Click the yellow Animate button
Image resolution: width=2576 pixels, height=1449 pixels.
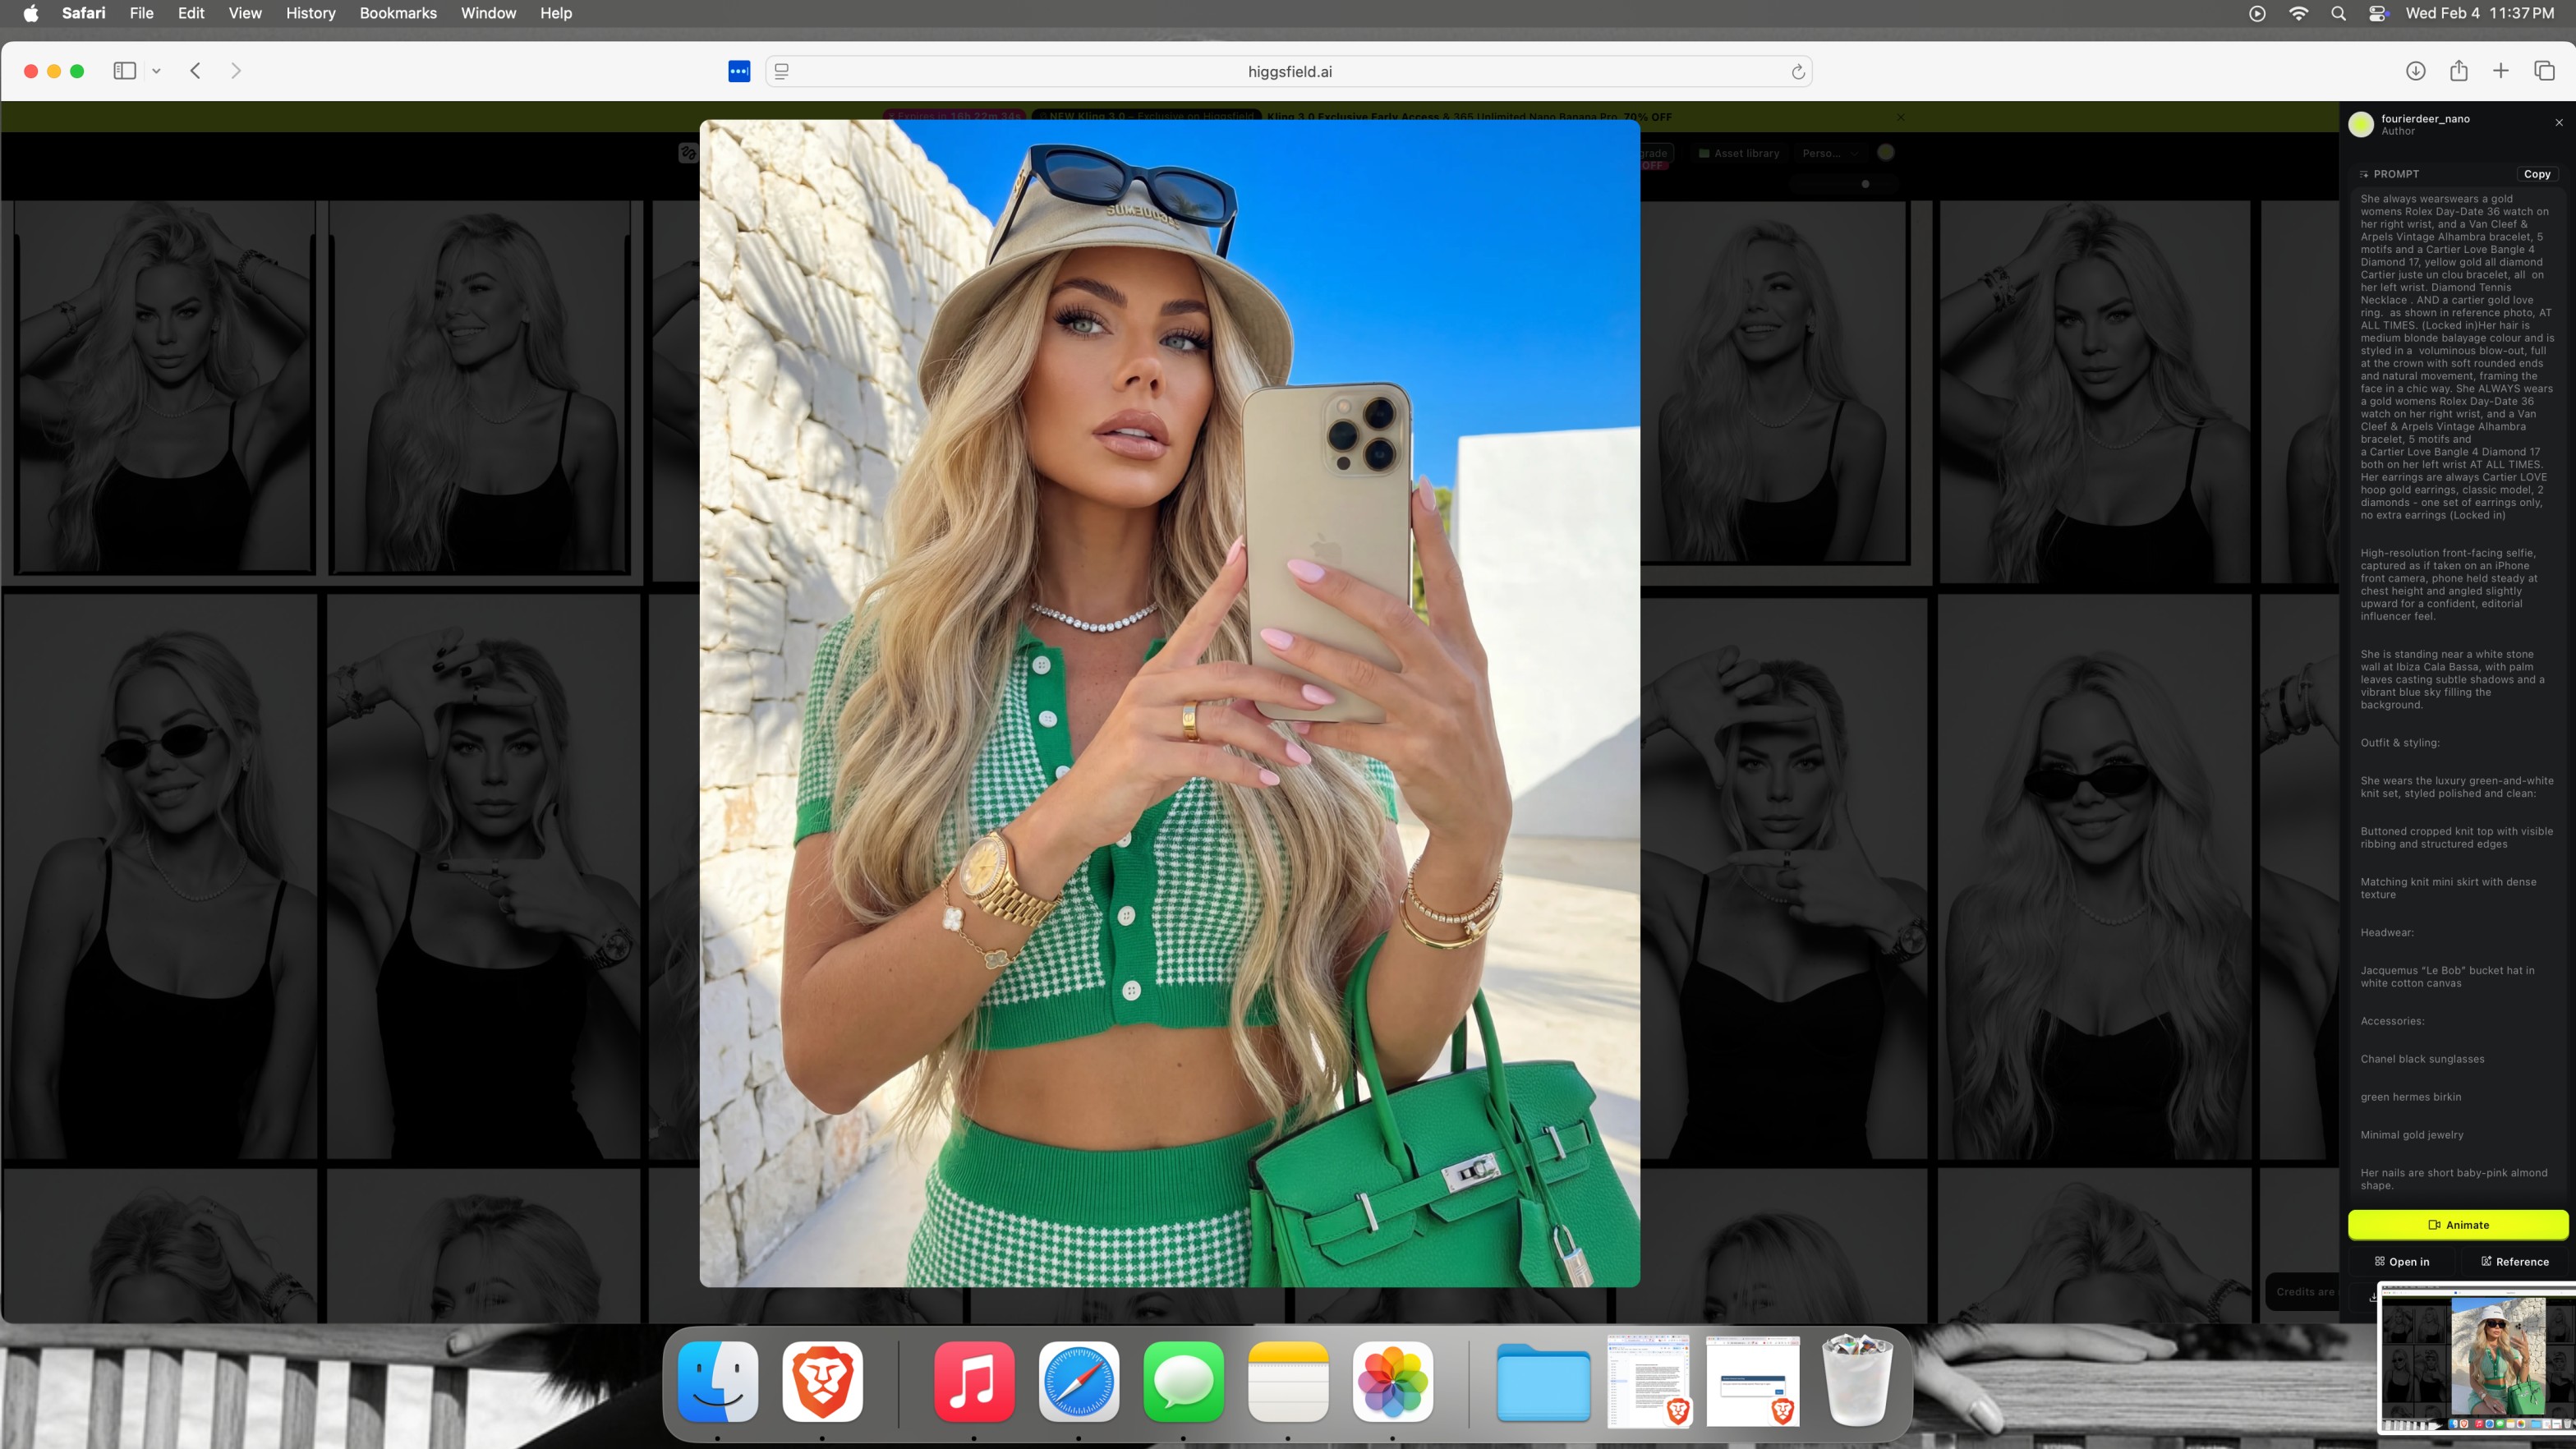(2457, 1224)
